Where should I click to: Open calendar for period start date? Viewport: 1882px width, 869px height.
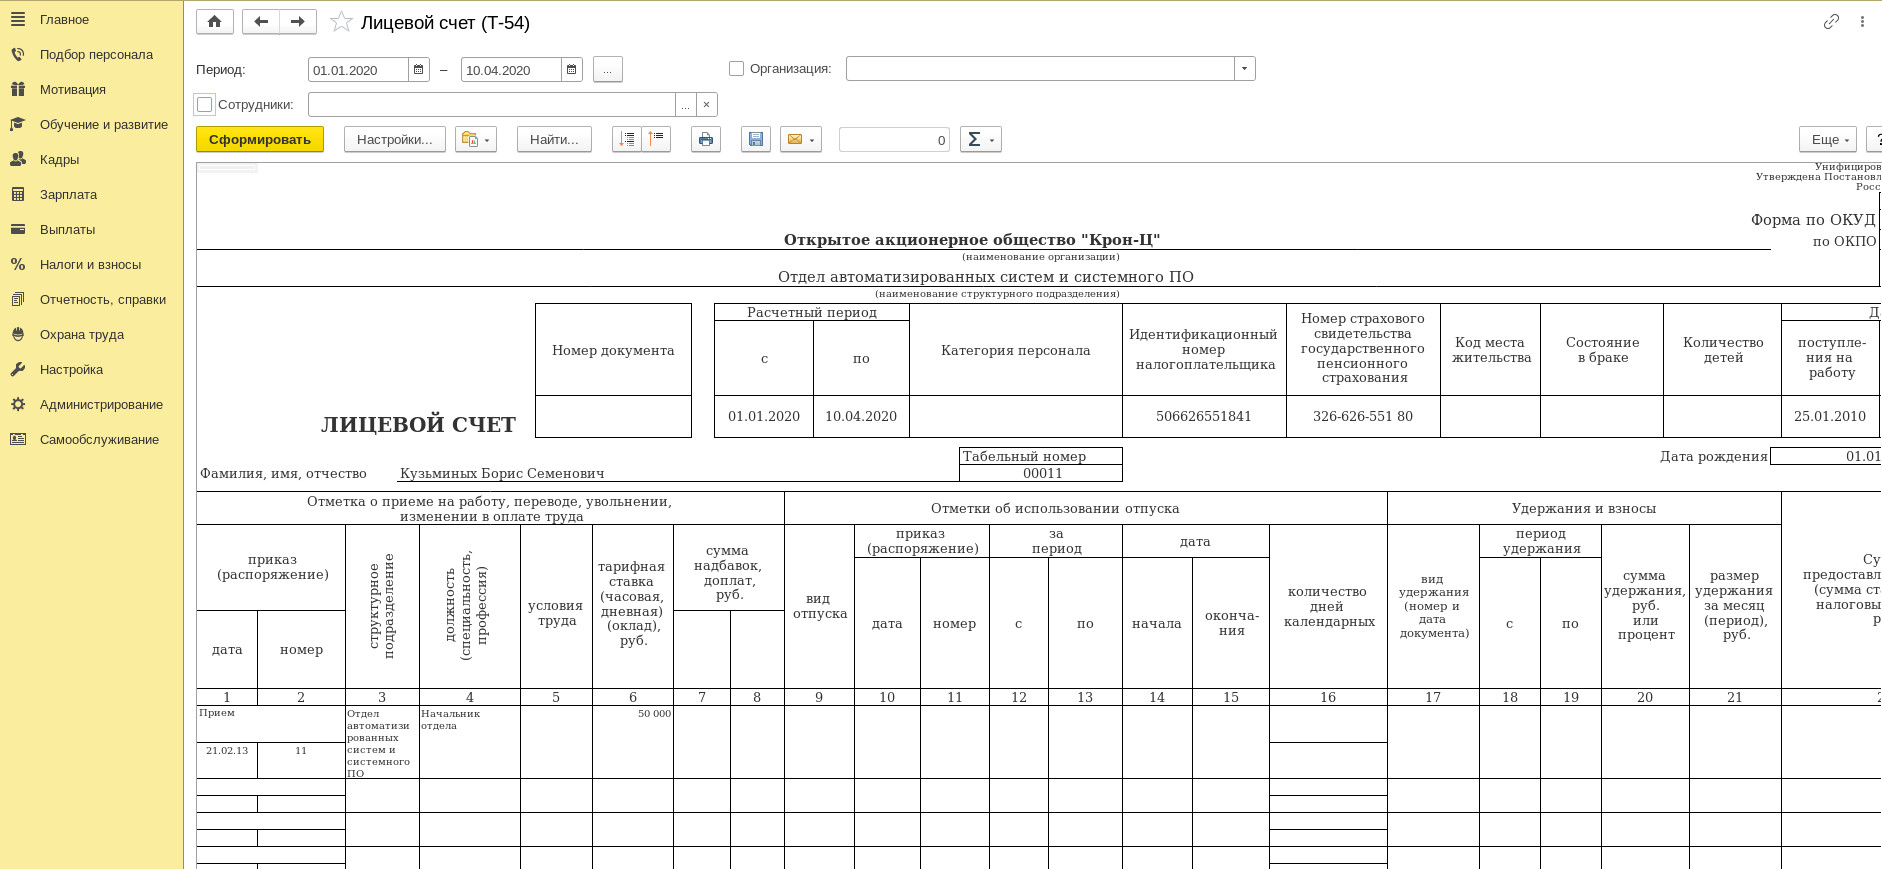coord(419,70)
